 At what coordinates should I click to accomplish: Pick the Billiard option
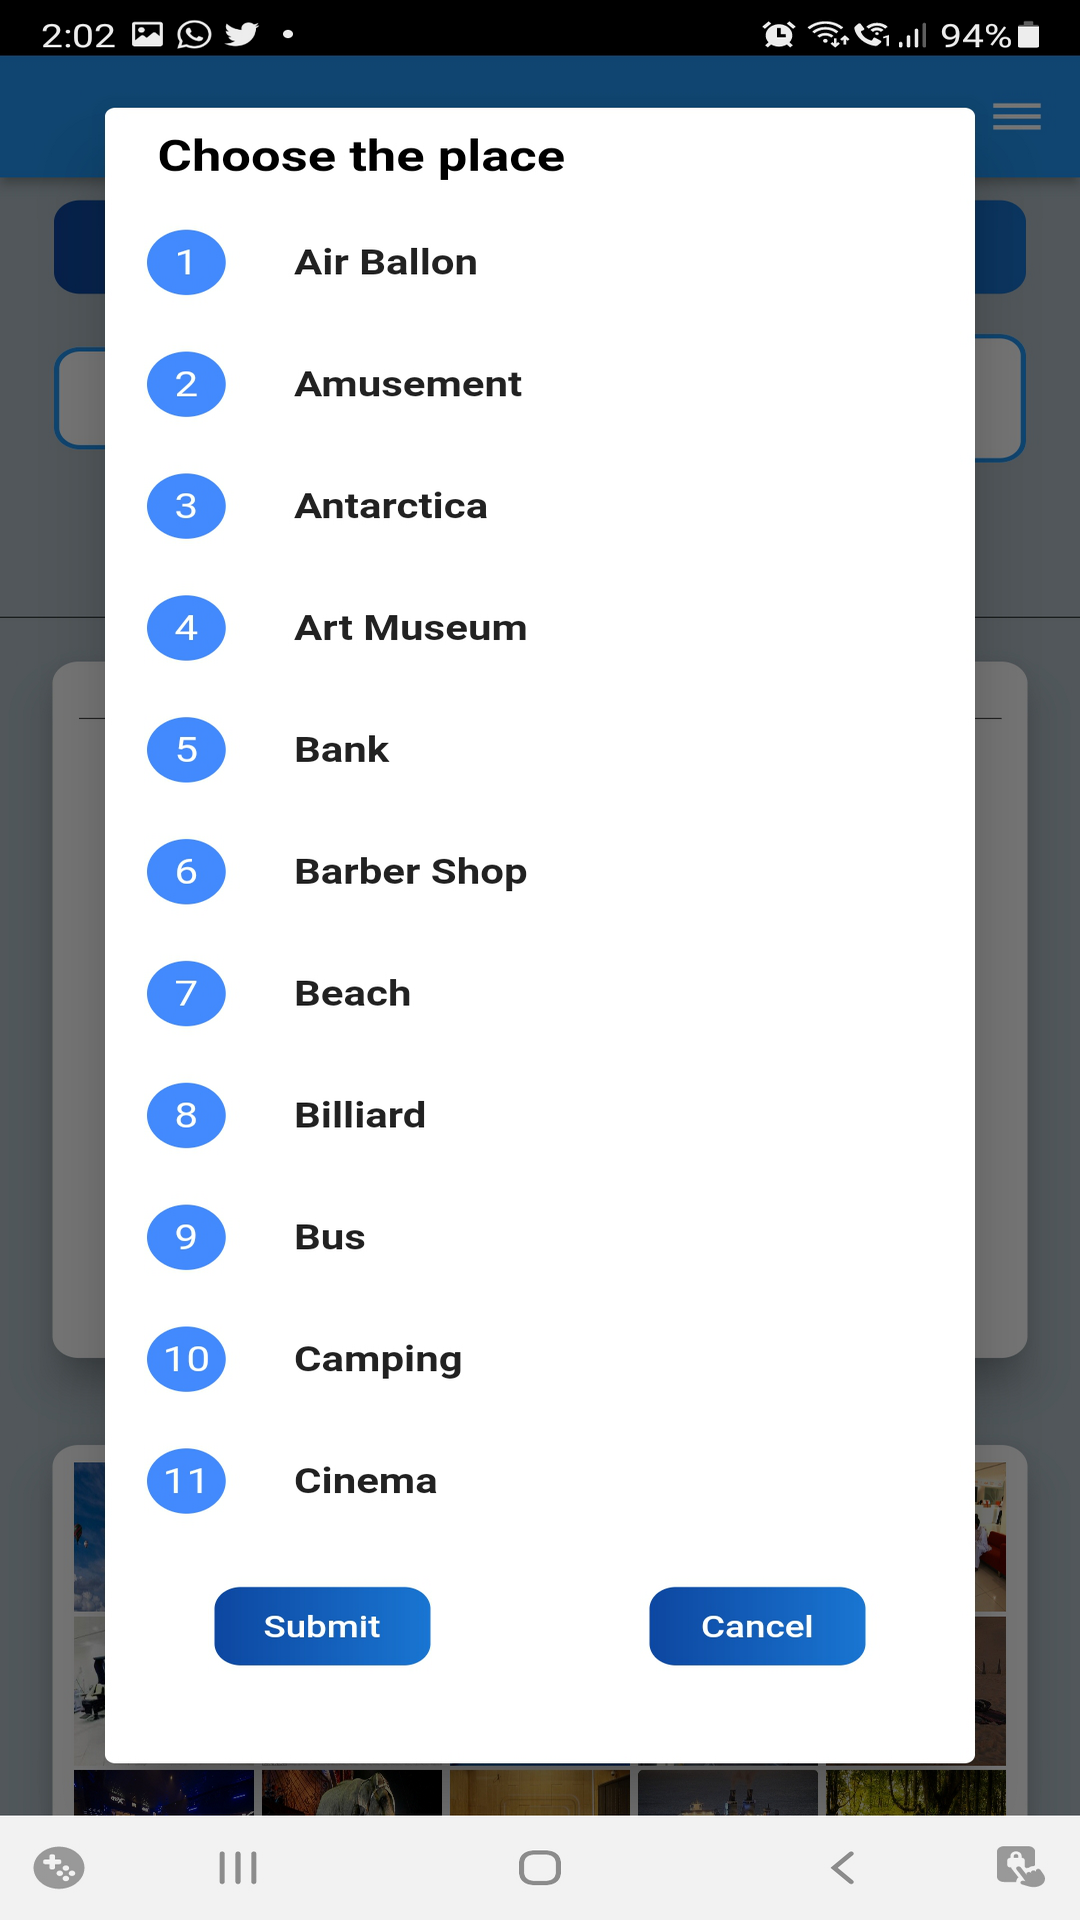coord(360,1115)
